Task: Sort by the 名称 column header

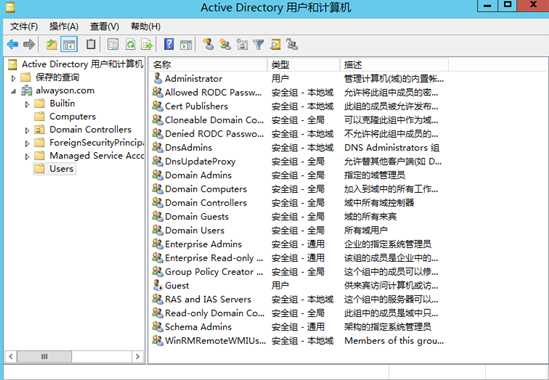Action: [209, 65]
